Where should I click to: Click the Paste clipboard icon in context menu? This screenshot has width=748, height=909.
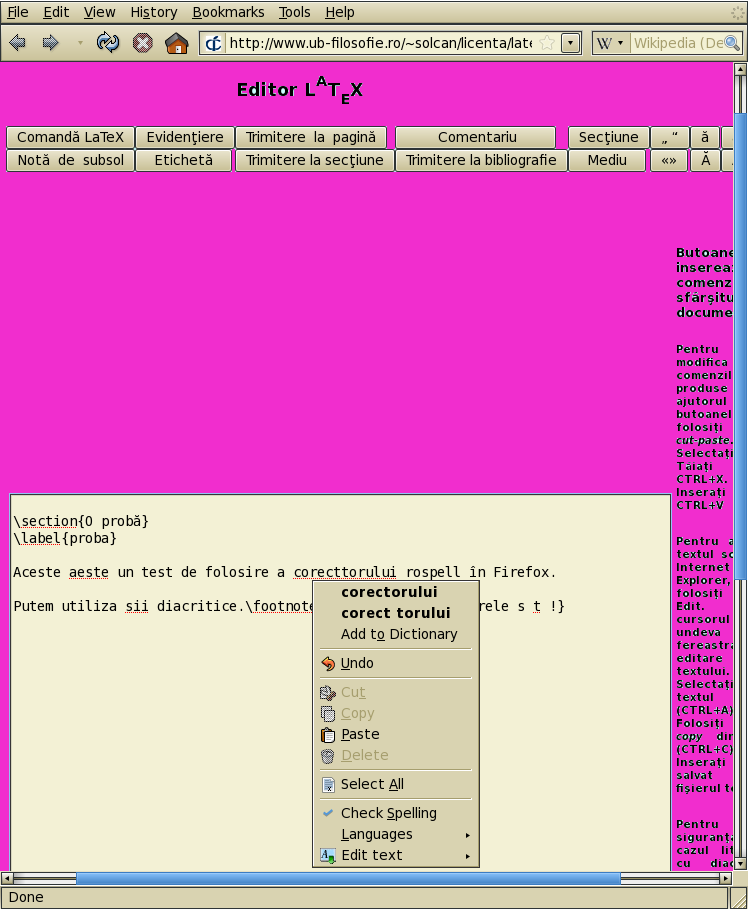tap(328, 735)
